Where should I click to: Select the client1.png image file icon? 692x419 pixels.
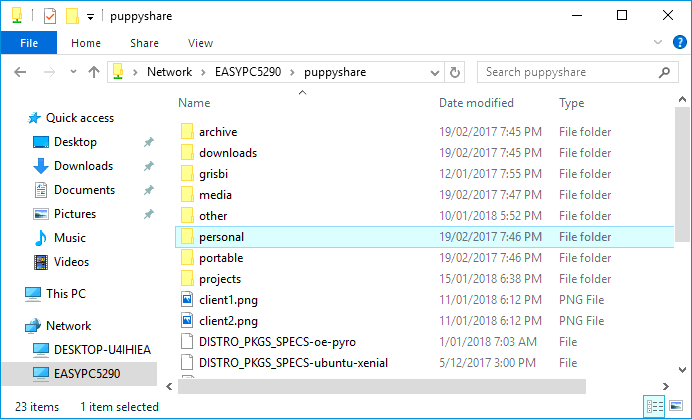click(187, 300)
